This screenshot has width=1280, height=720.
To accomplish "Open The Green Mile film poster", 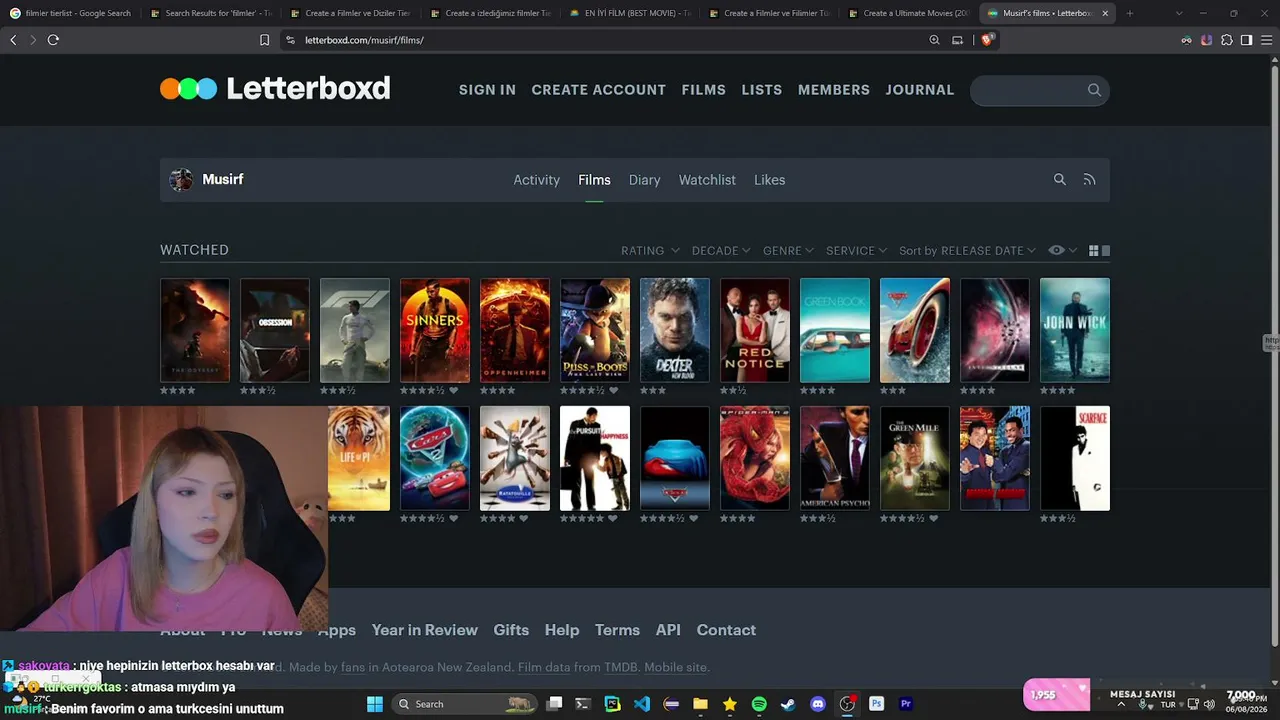I will 915,458.
